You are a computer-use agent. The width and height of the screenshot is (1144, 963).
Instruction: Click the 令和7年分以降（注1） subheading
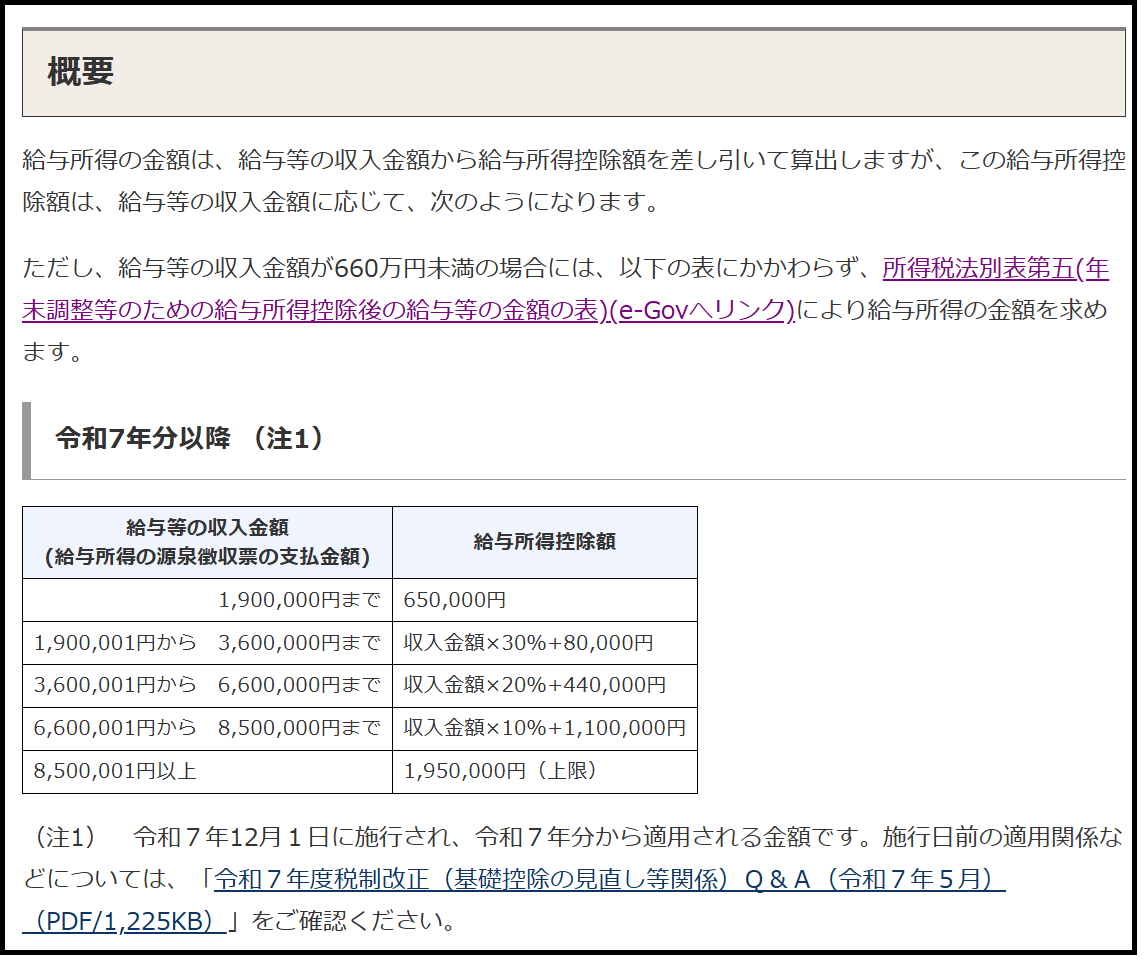click(190, 439)
